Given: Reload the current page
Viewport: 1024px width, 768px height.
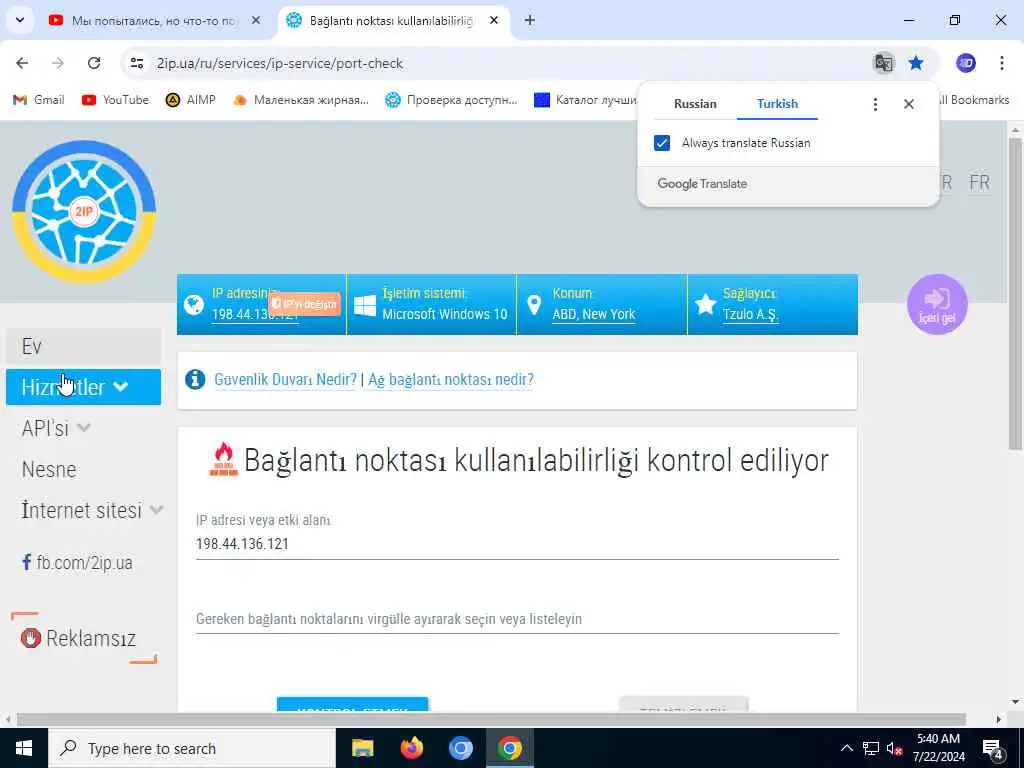Looking at the screenshot, I should [x=94, y=63].
